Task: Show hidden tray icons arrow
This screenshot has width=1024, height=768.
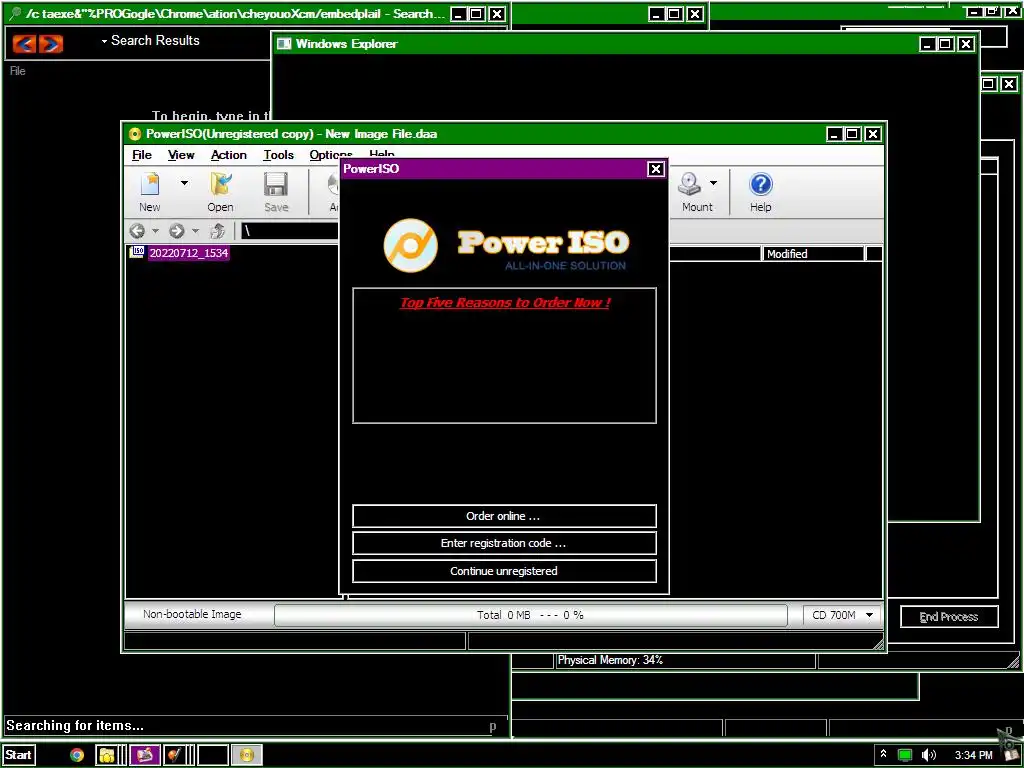Action: click(x=884, y=754)
